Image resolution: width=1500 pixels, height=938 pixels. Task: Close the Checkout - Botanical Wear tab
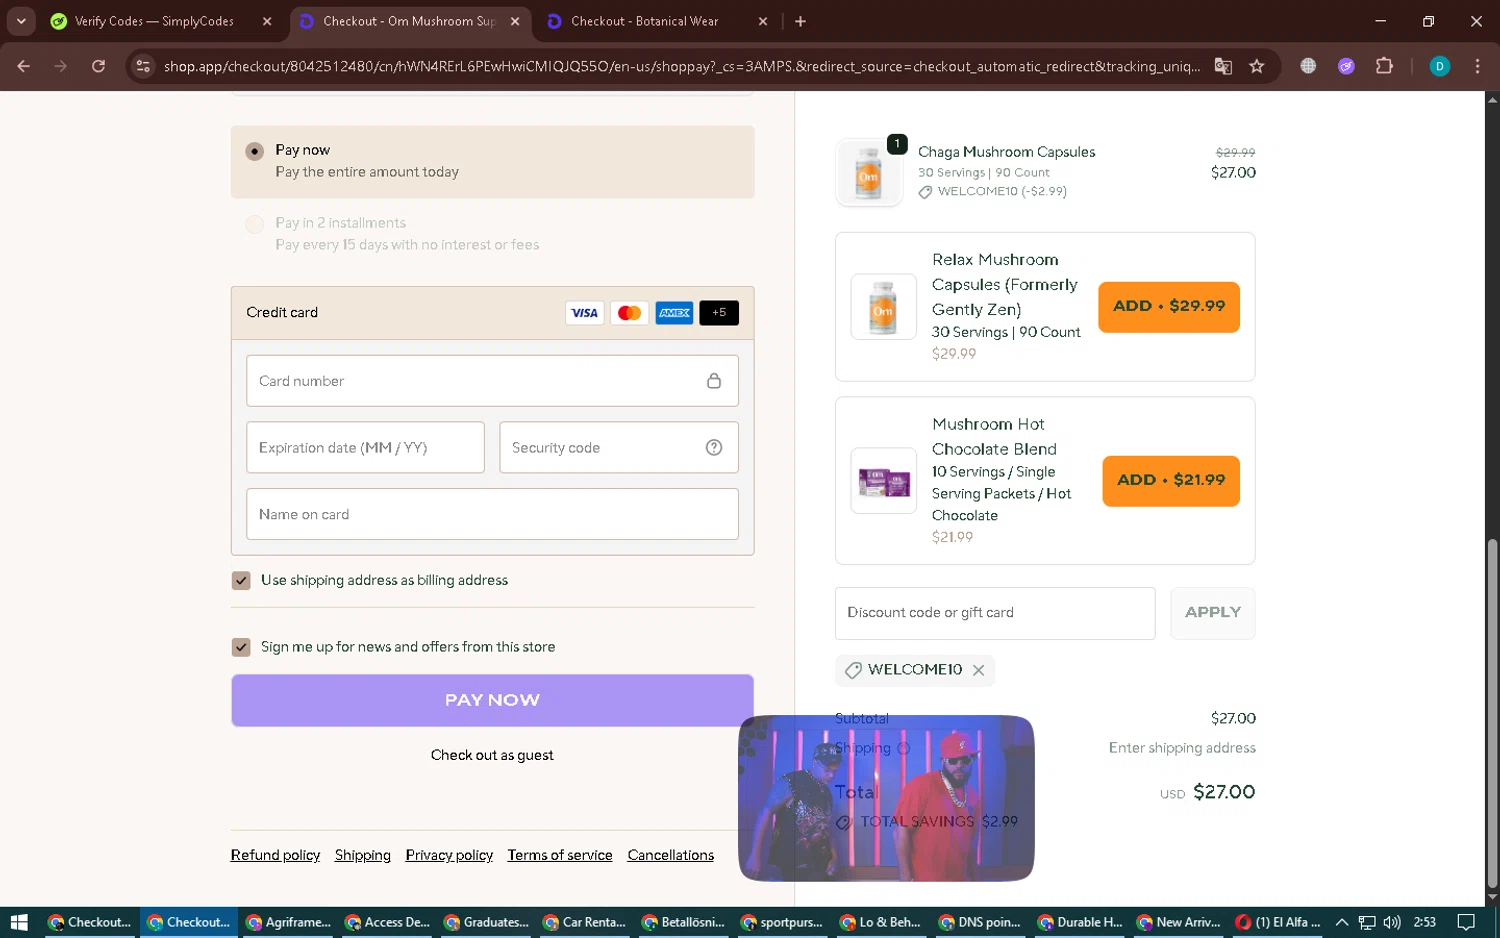(x=763, y=21)
